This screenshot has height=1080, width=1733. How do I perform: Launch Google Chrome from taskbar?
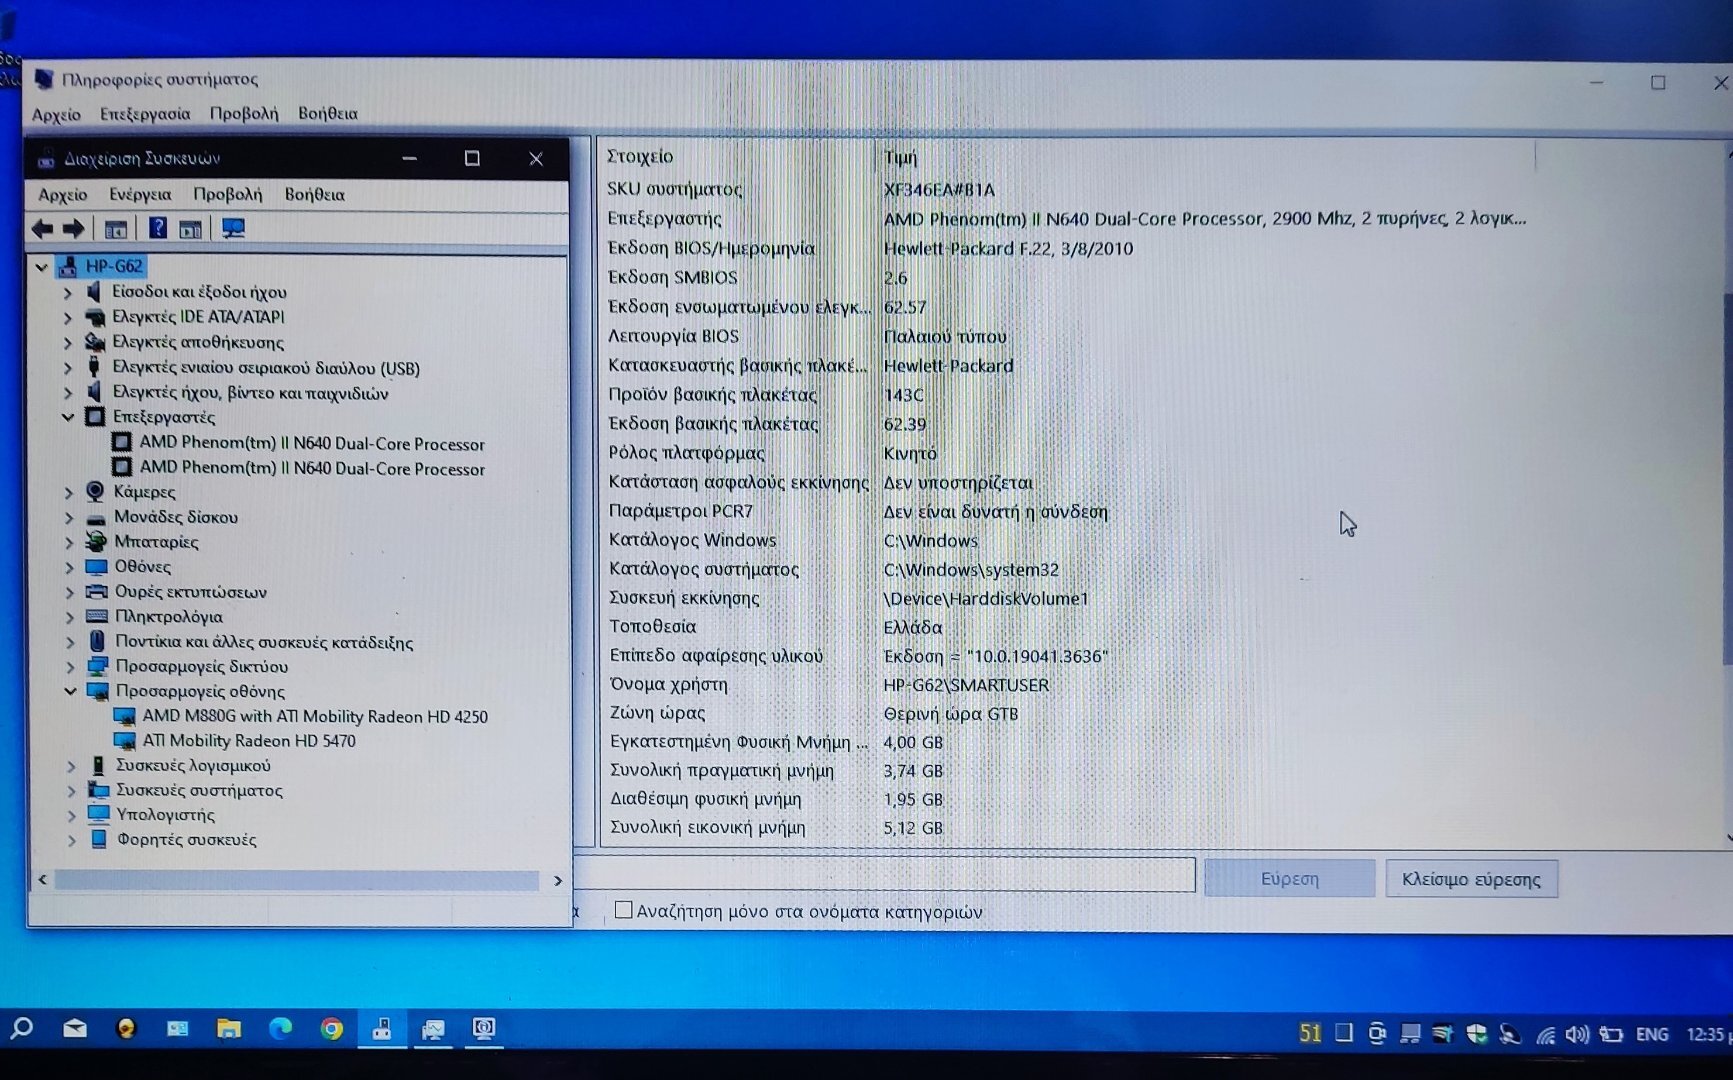332,1028
